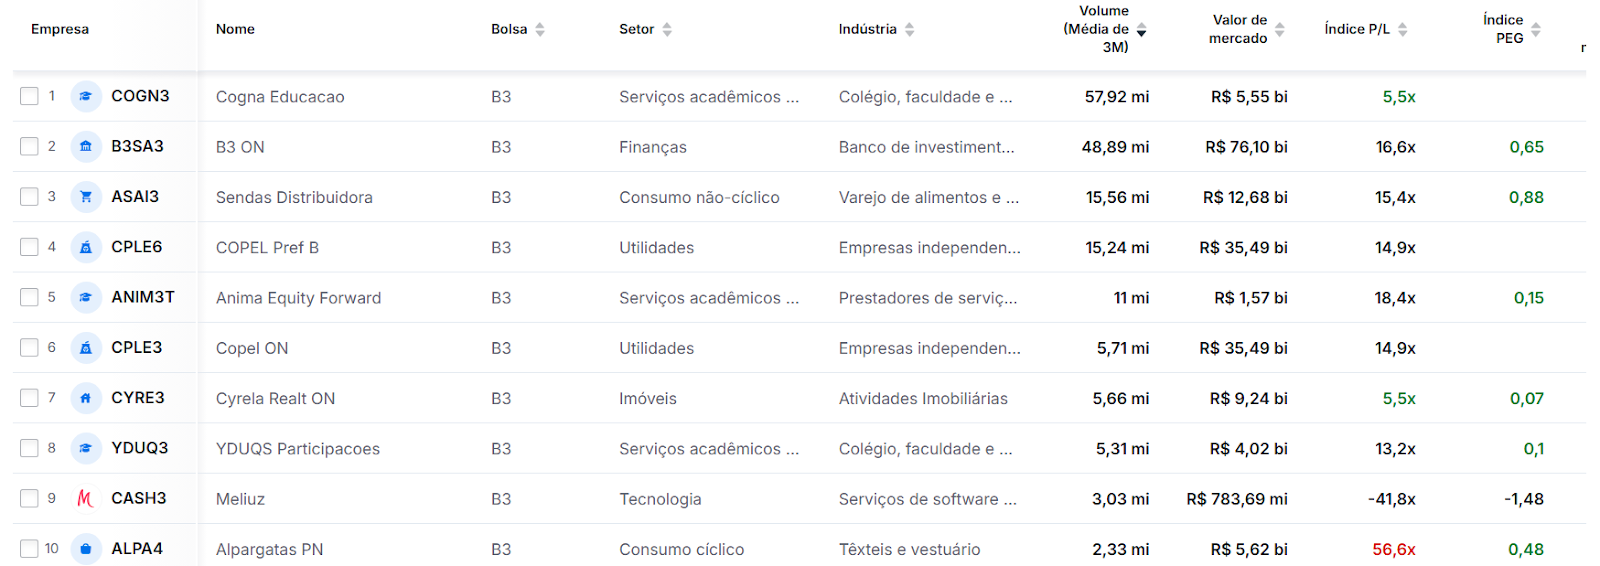Click the CPLE6 utilities icon

[x=86, y=247]
